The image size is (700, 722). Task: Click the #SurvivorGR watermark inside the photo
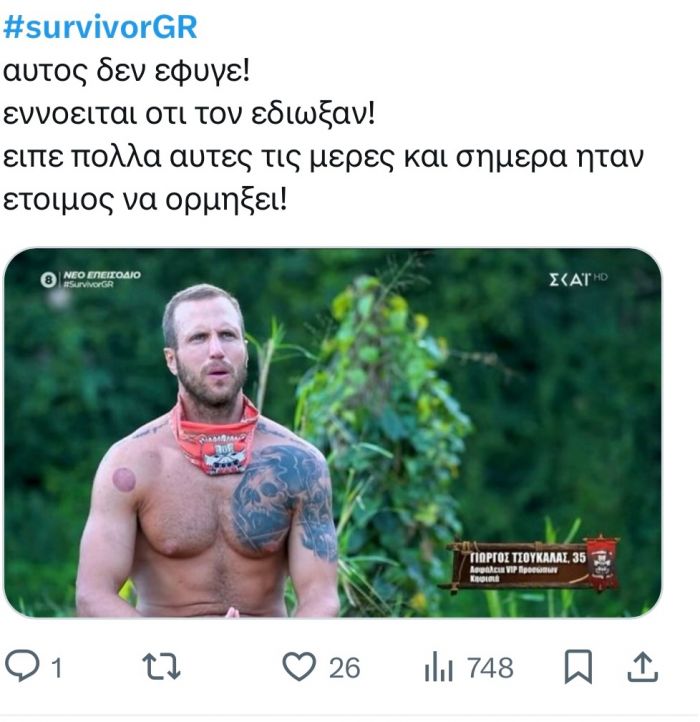point(88,284)
